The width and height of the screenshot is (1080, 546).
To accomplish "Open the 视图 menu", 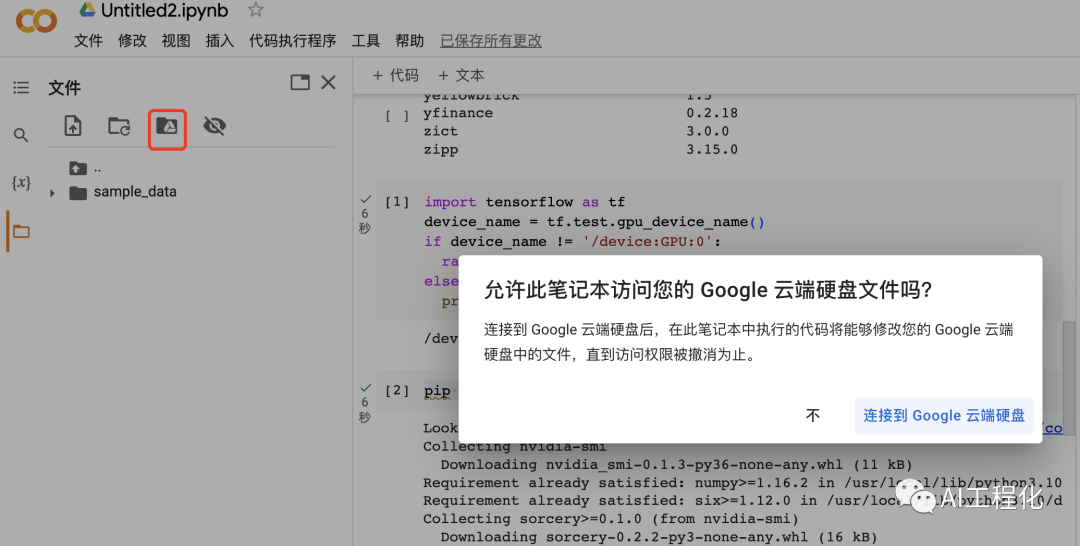I will point(176,41).
